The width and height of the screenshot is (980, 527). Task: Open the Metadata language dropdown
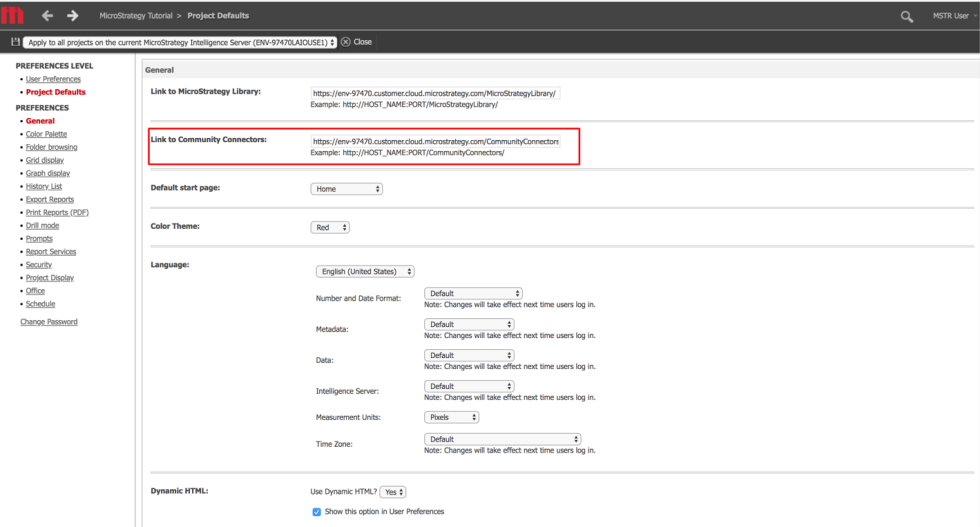(469, 324)
